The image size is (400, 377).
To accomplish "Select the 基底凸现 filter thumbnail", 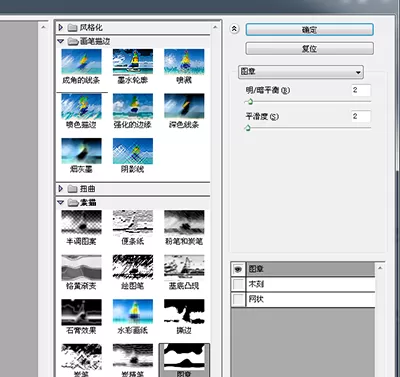I will pyautogui.click(x=184, y=268).
